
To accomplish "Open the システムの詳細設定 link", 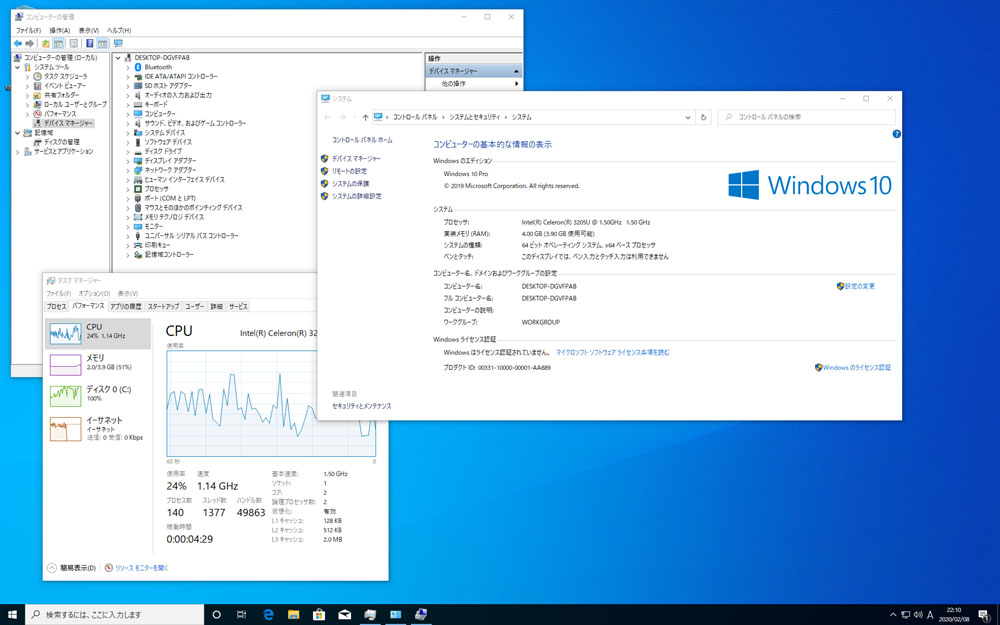I will [357, 196].
